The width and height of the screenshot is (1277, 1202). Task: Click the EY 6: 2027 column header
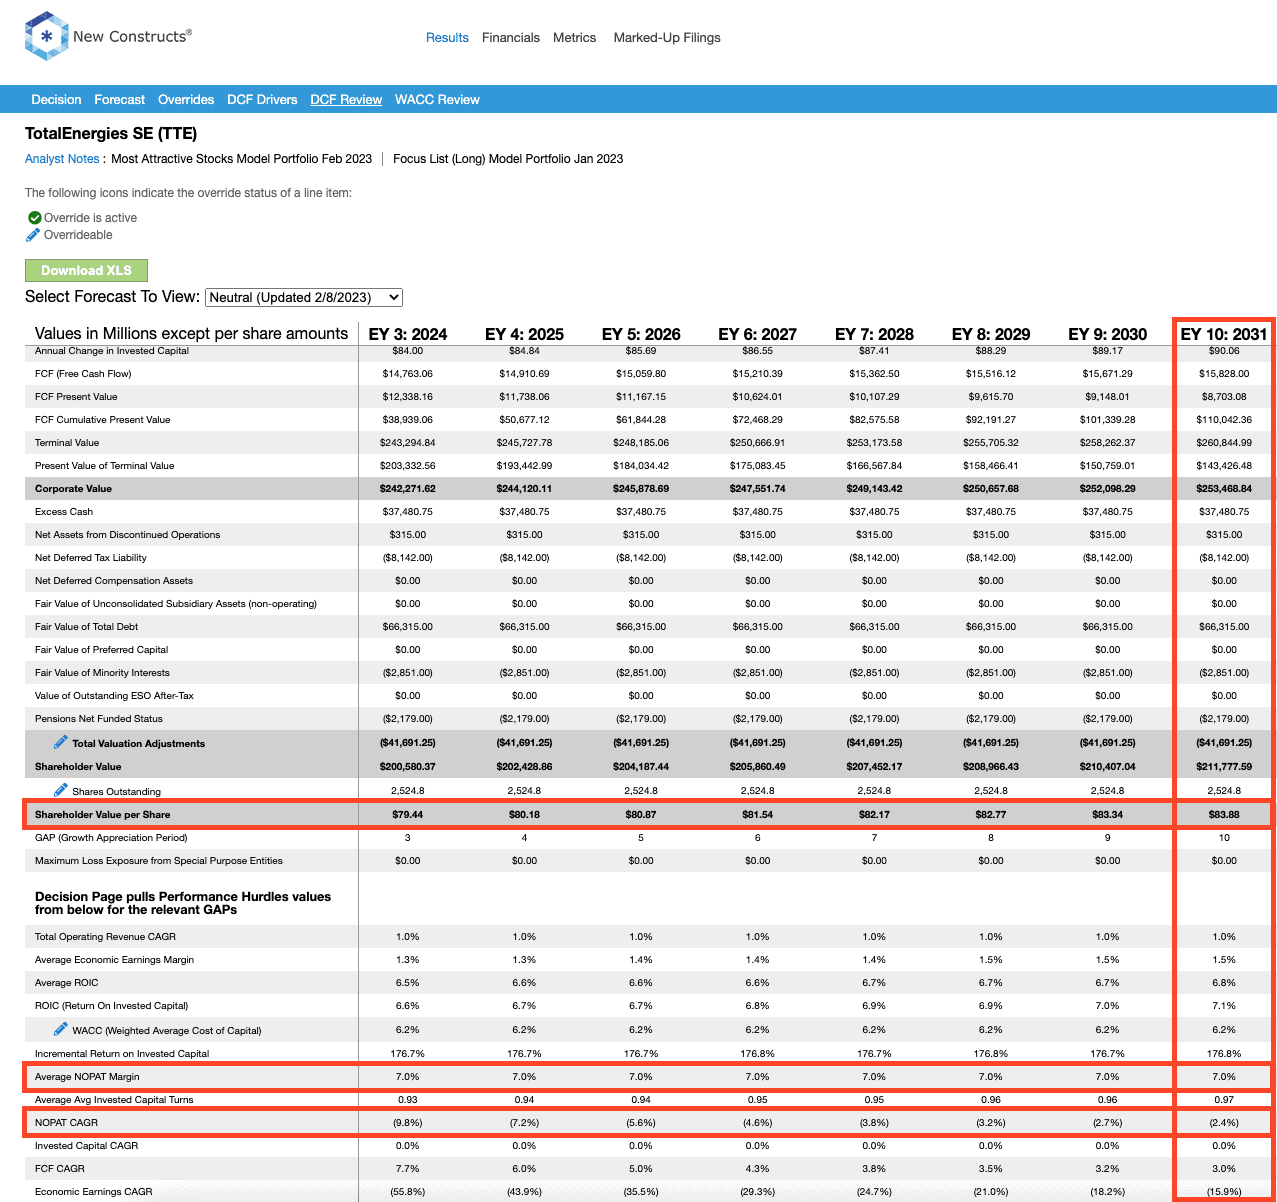tap(758, 334)
